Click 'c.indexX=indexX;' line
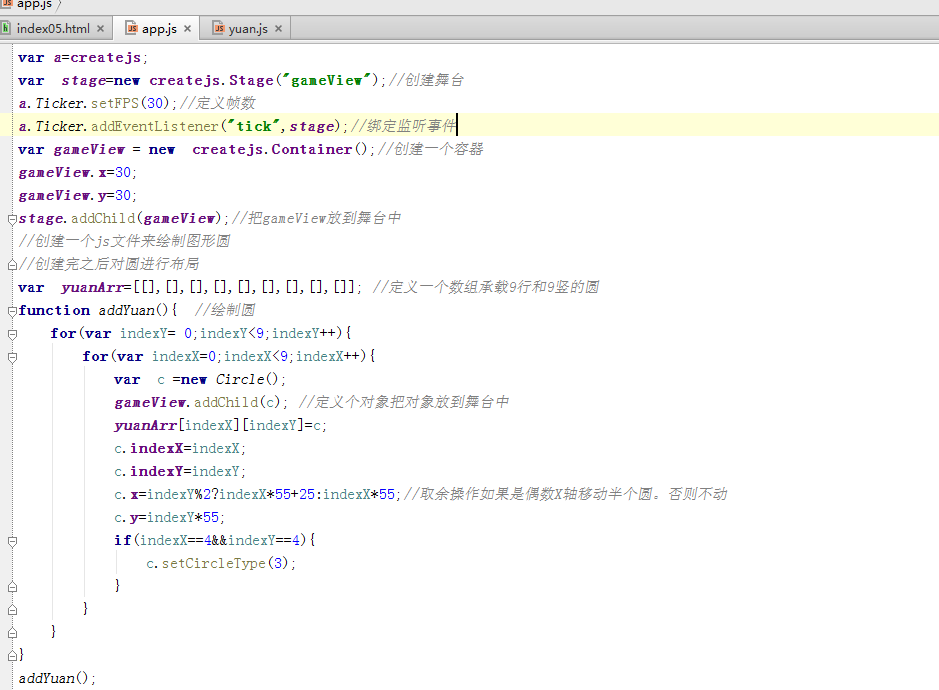Image resolution: width=939 pixels, height=690 pixels. [x=180, y=449]
